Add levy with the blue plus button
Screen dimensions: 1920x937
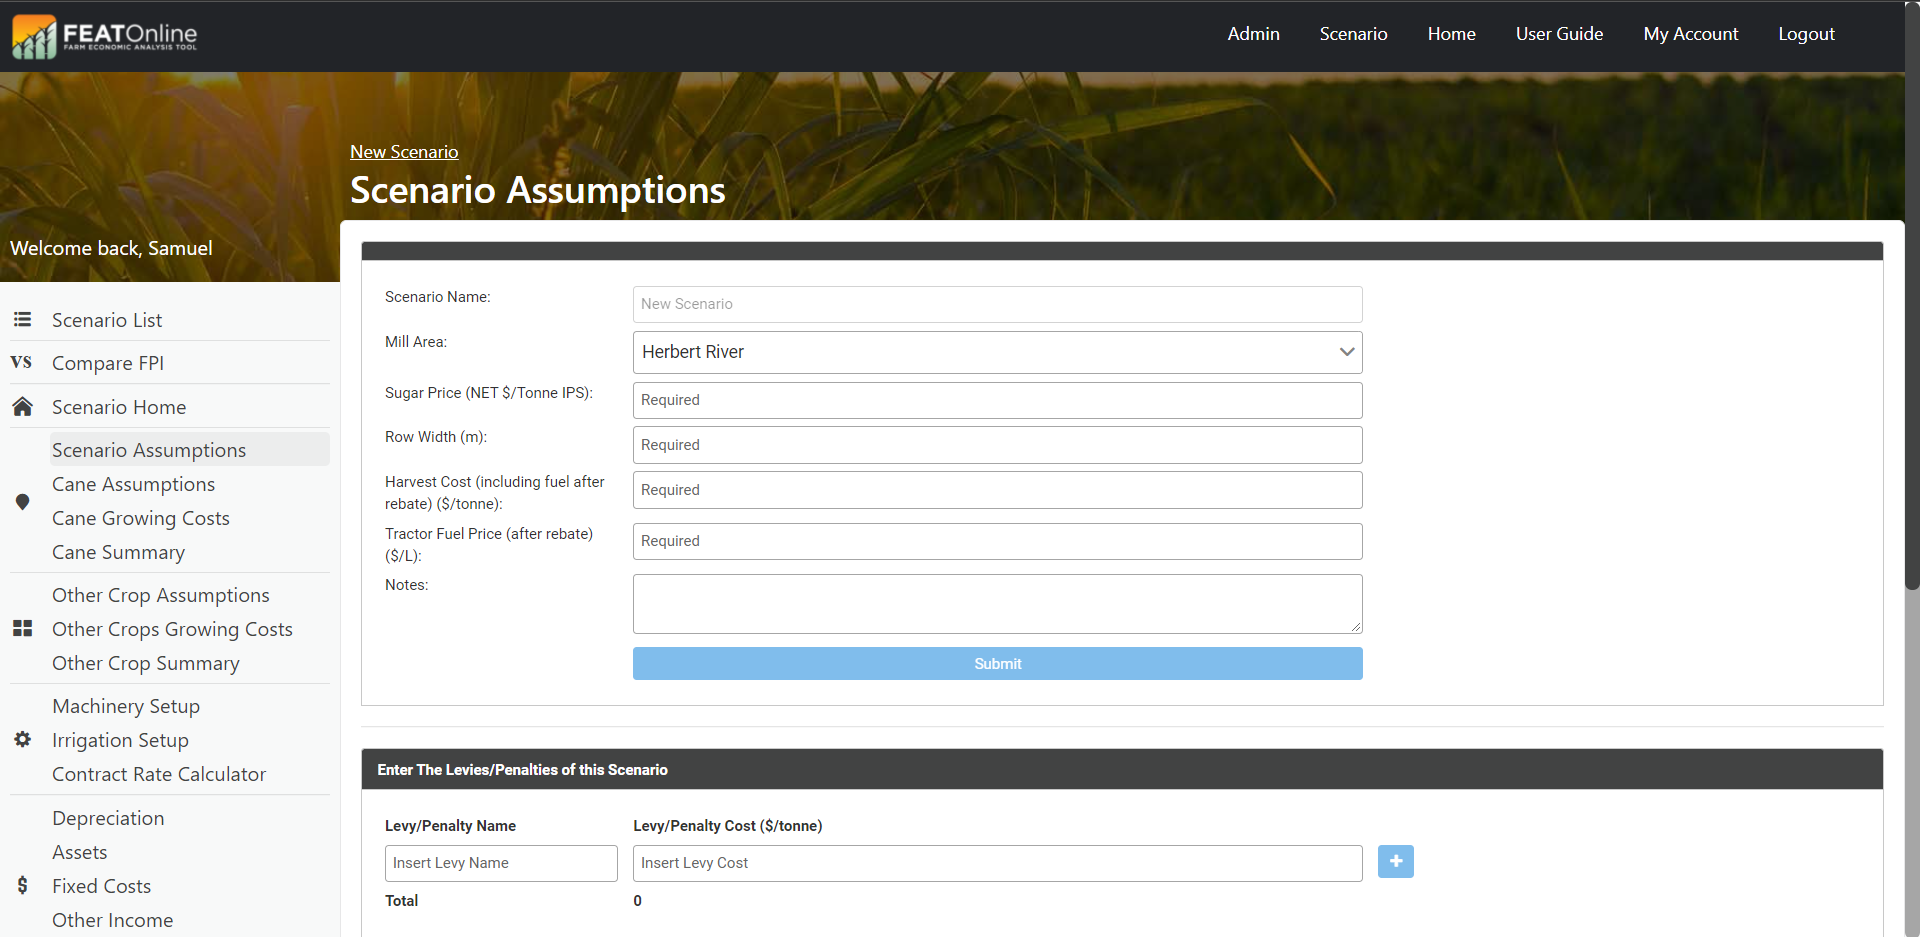pyautogui.click(x=1395, y=862)
